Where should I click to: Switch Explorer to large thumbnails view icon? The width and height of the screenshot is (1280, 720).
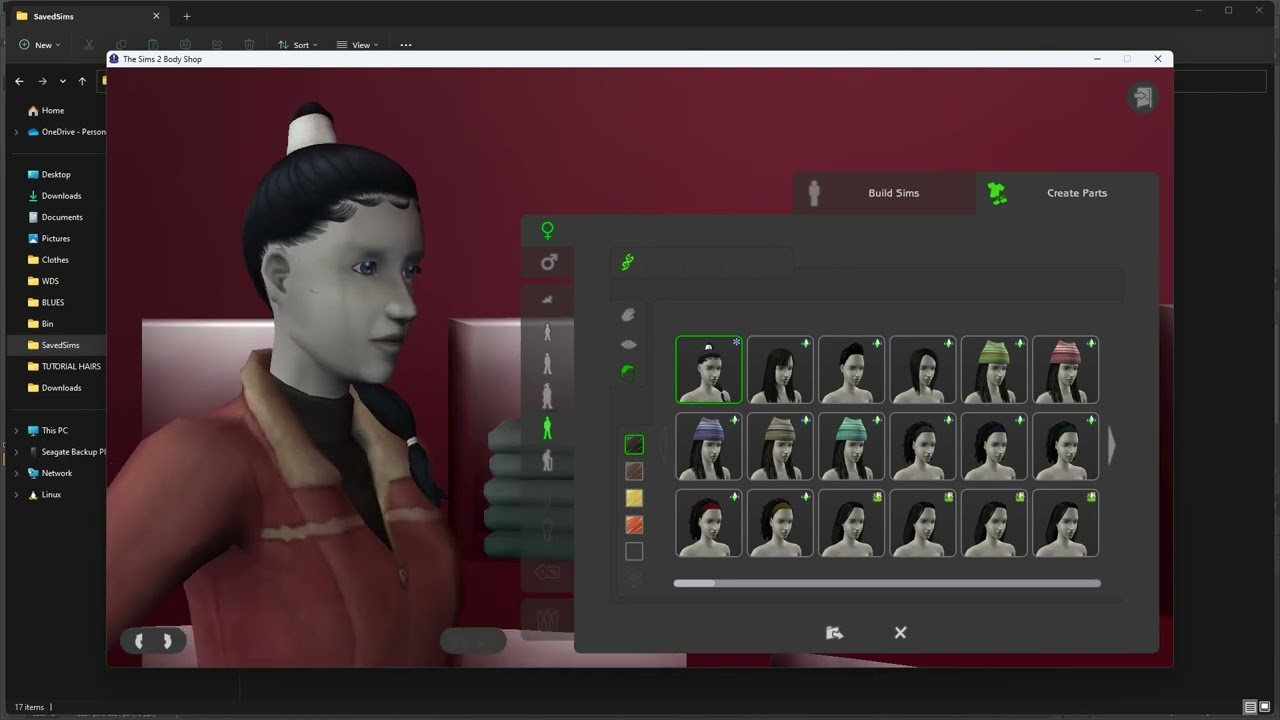pyautogui.click(x=1267, y=707)
